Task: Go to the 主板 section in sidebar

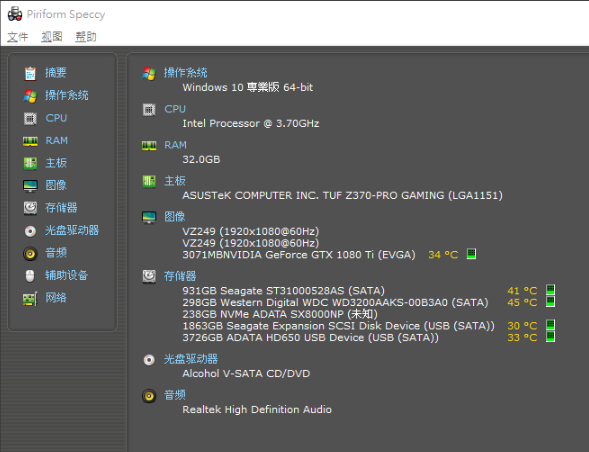Action: (56, 163)
